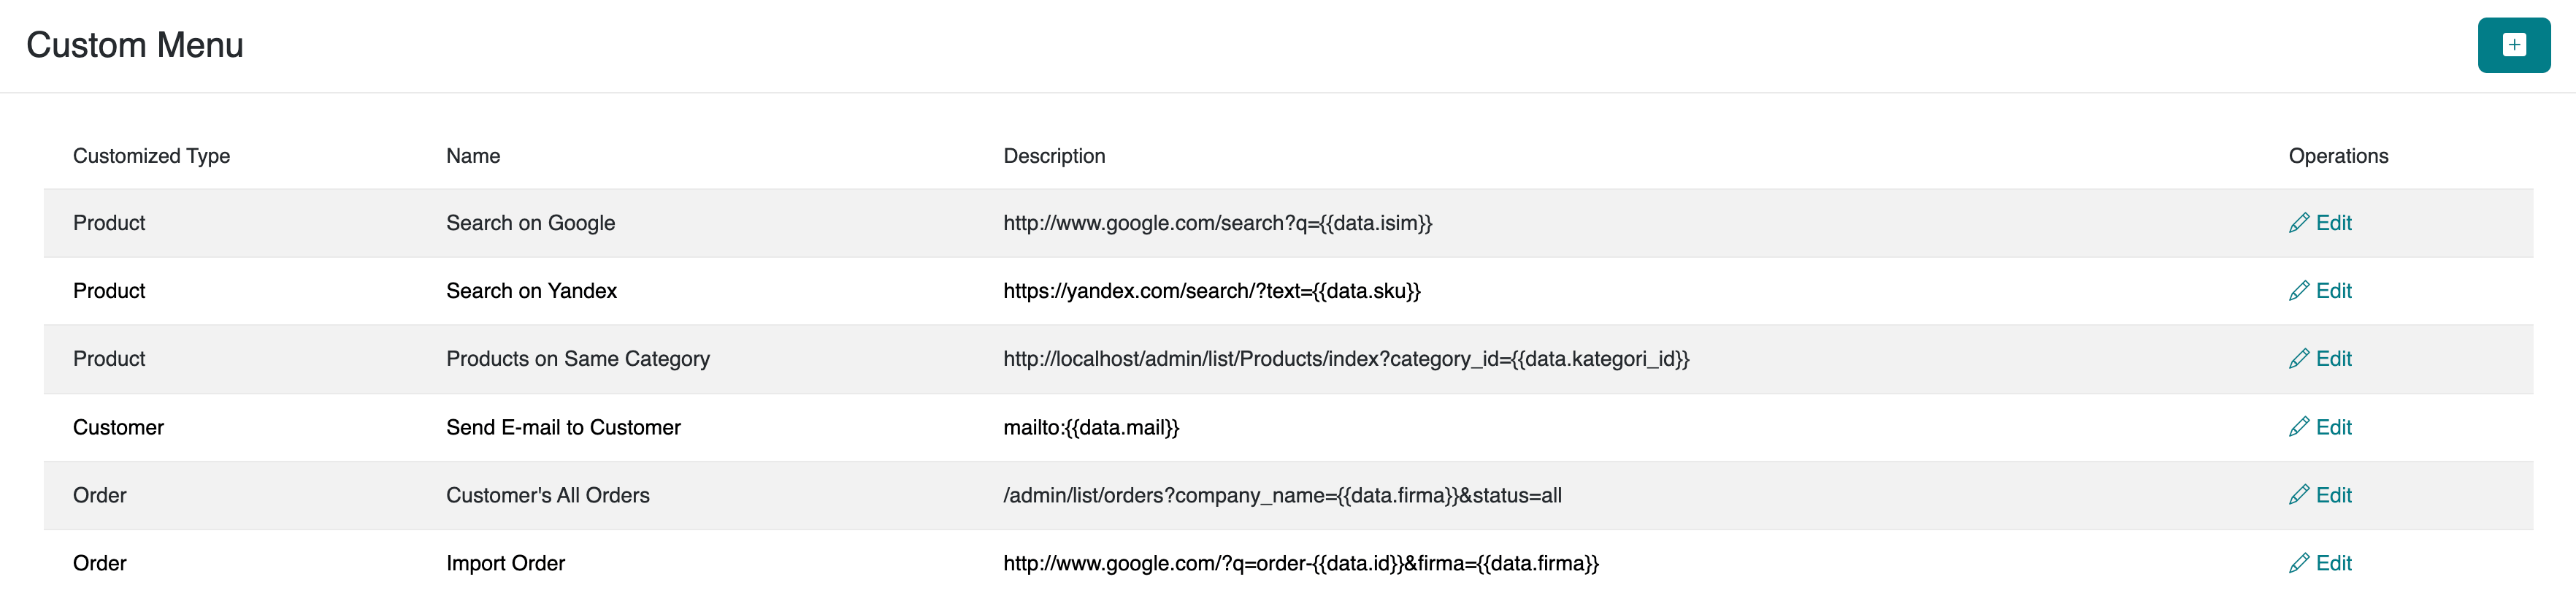Select the Customized Type column header

click(x=151, y=156)
